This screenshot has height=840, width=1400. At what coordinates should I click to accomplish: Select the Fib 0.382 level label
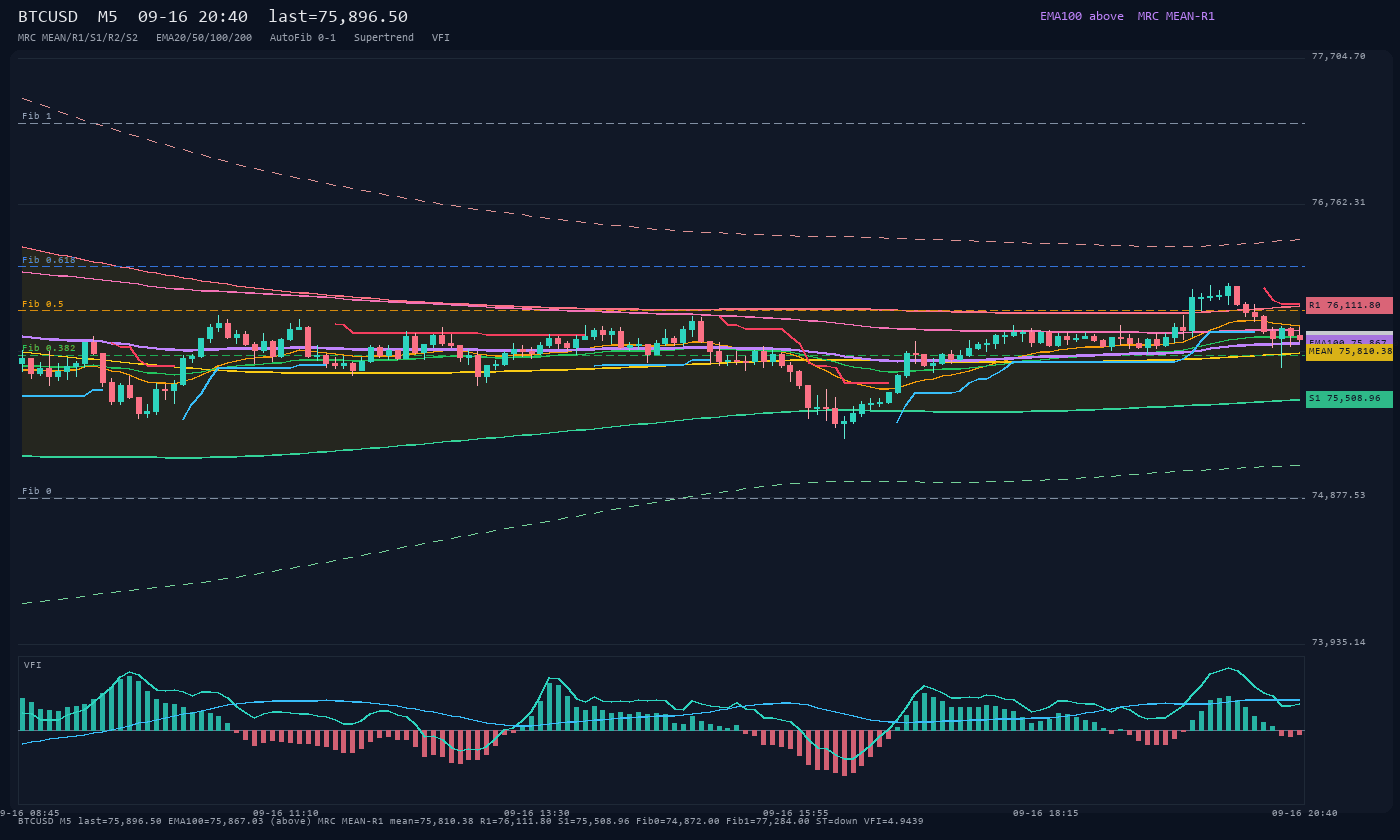pos(49,348)
